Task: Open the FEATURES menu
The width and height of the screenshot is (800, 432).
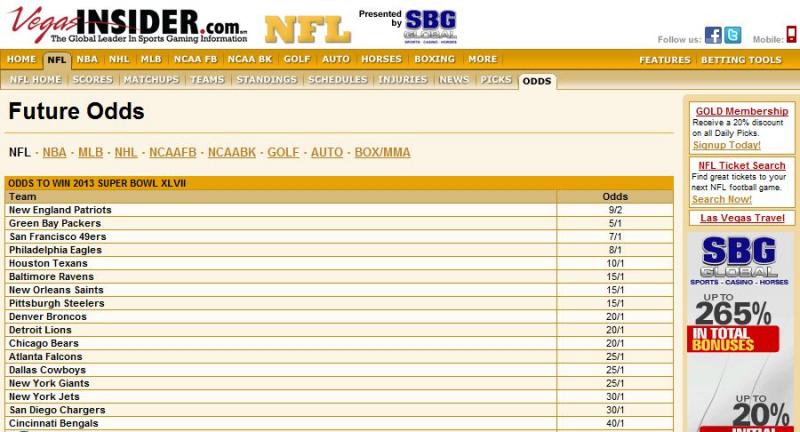Action: pos(664,60)
